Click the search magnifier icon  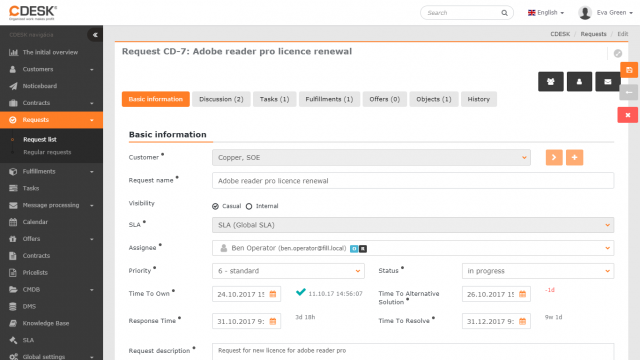point(504,13)
